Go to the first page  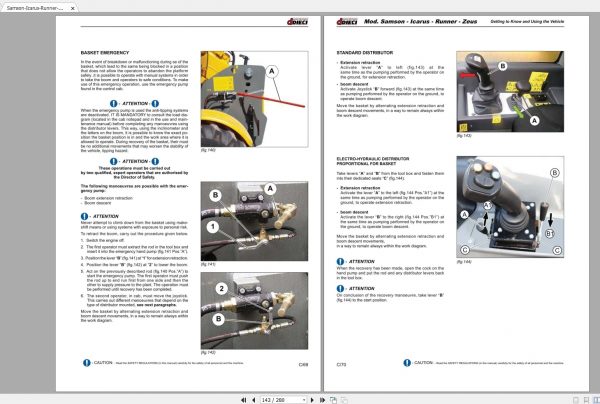(x=244, y=400)
